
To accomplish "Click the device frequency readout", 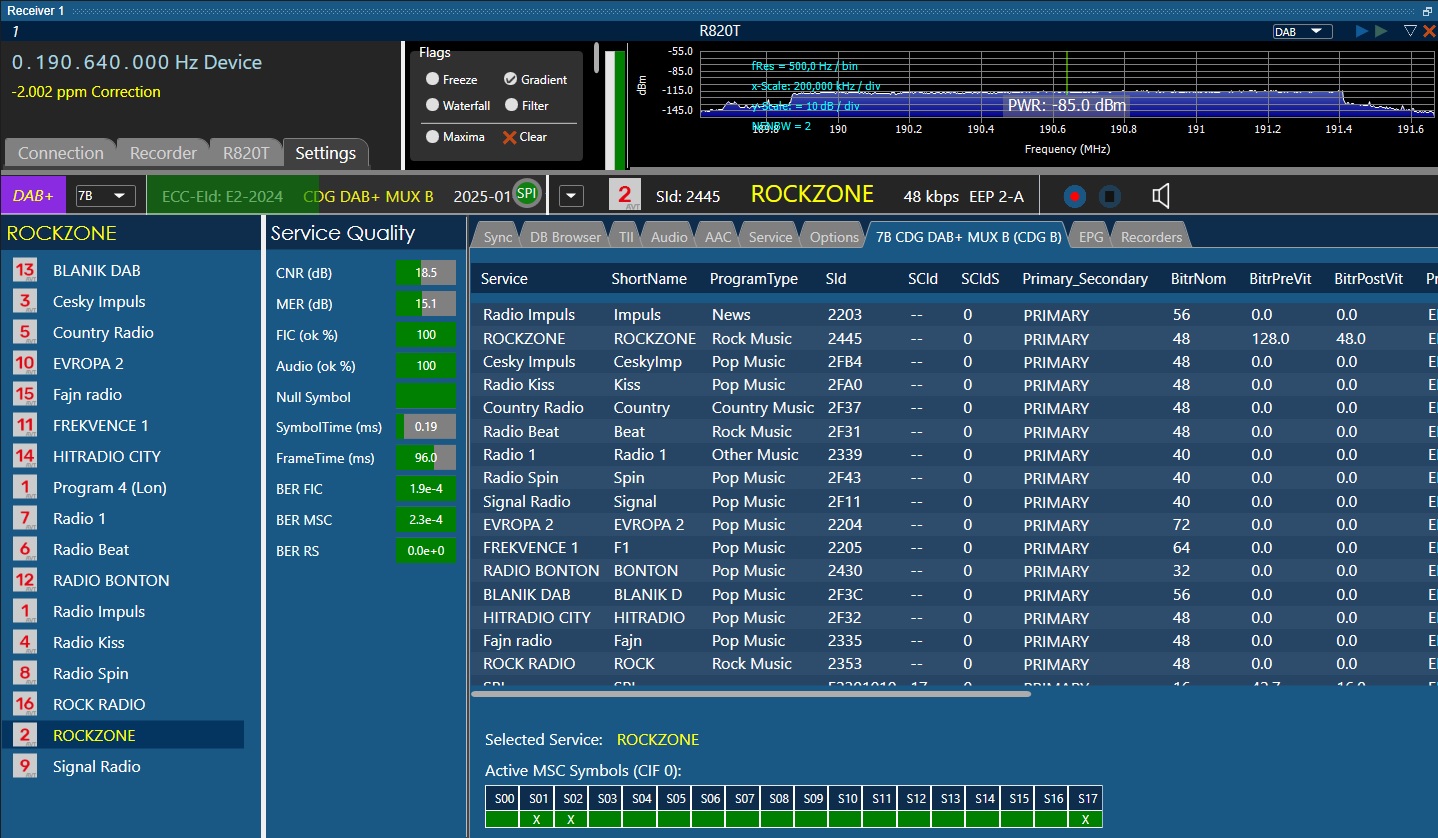I will click(x=137, y=62).
